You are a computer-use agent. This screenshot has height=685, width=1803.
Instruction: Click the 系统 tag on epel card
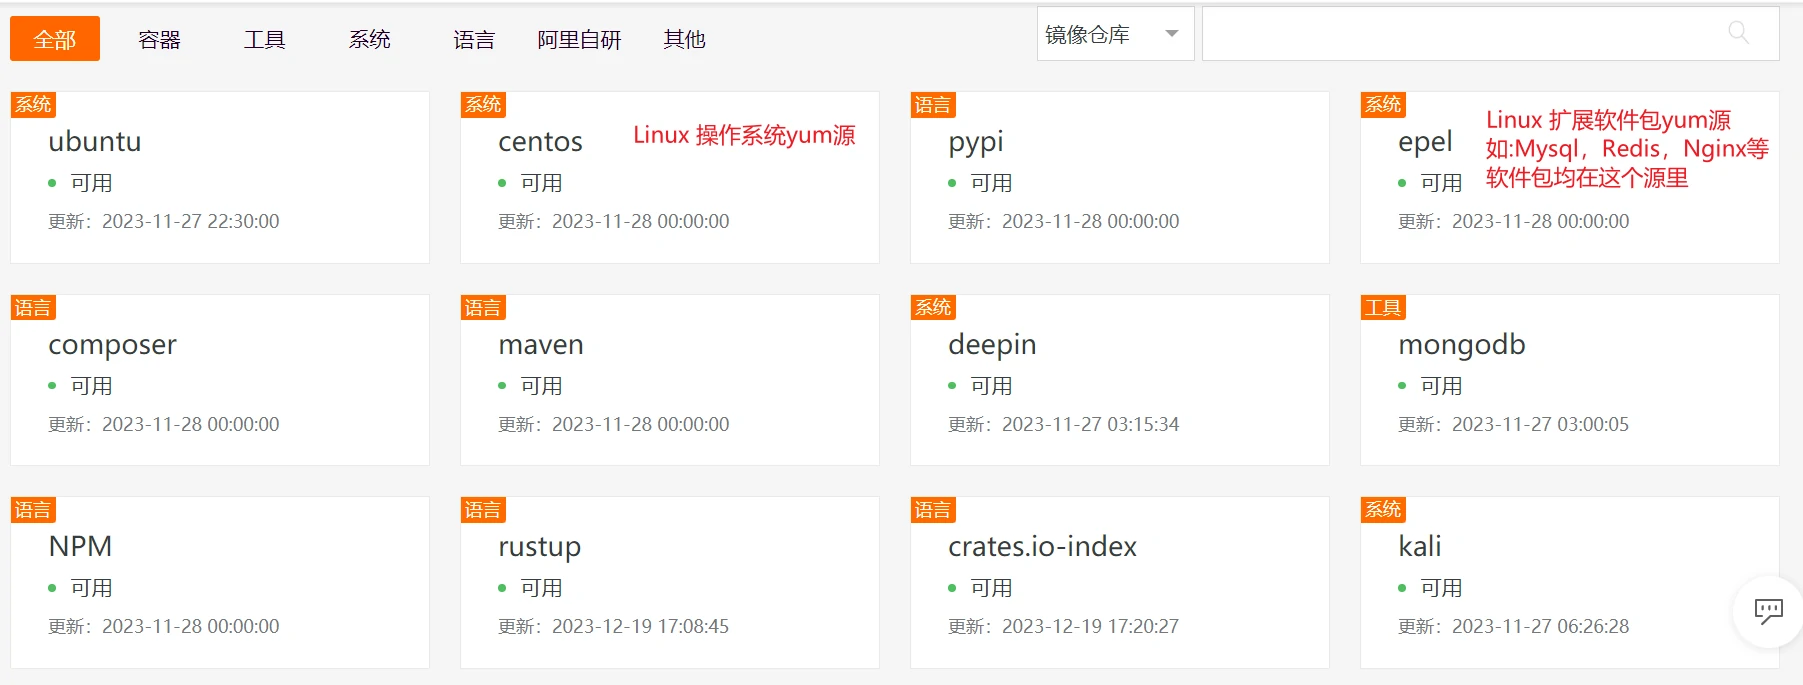coord(1383,105)
